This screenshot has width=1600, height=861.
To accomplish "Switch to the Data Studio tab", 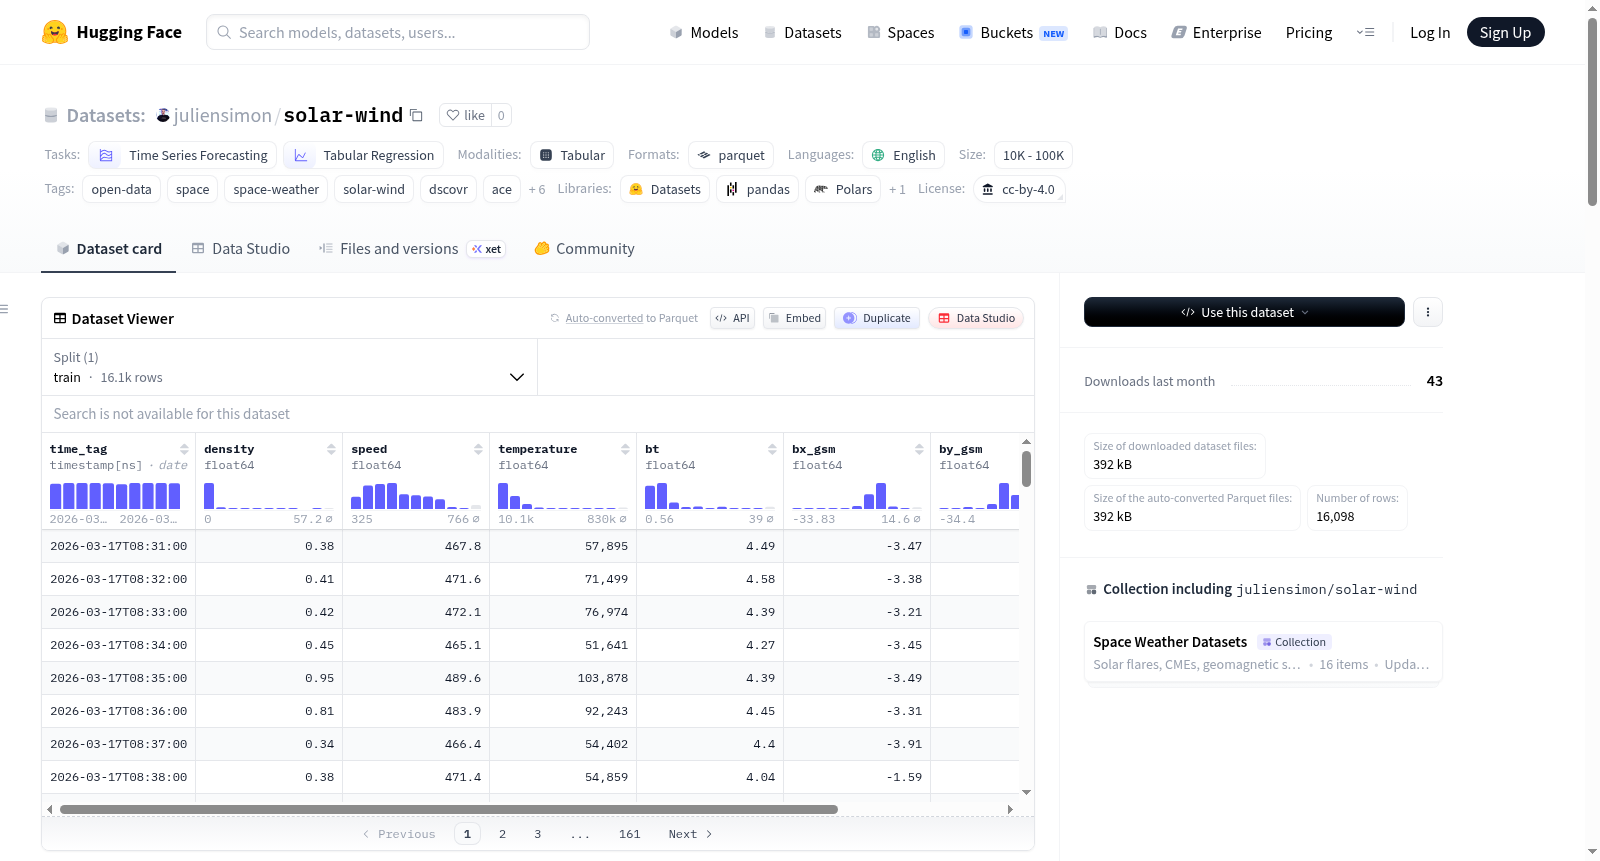I will [x=241, y=249].
